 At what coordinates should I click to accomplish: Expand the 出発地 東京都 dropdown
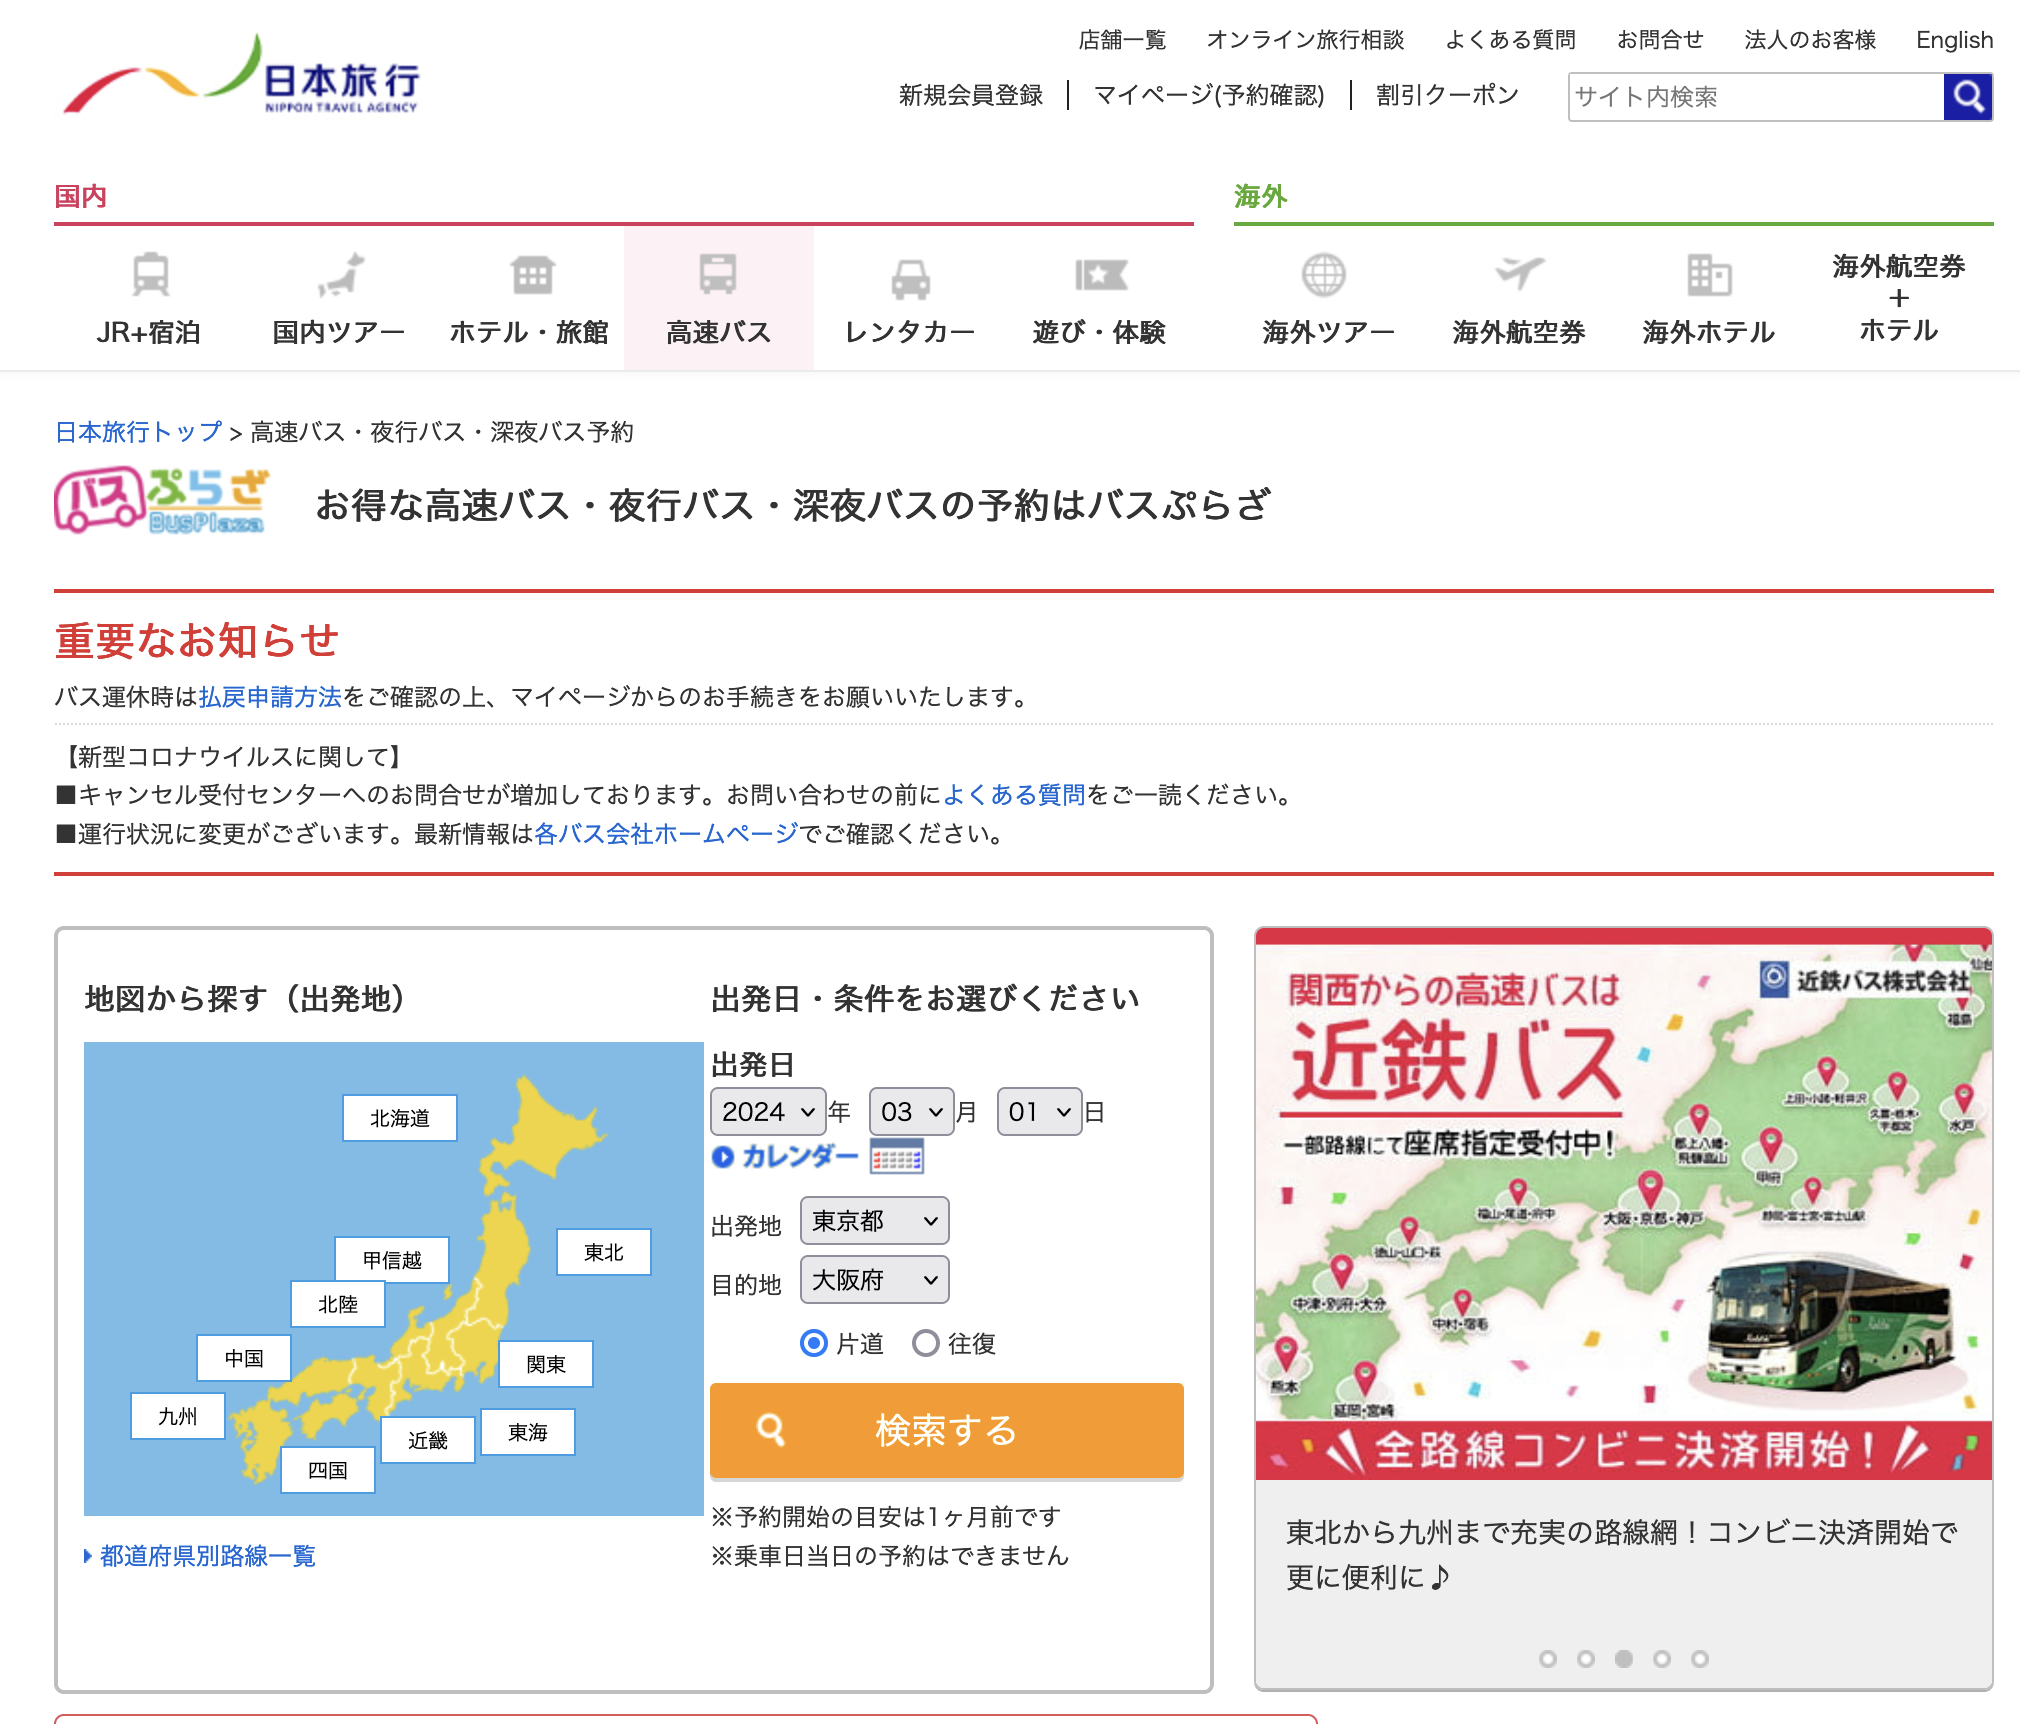(874, 1221)
